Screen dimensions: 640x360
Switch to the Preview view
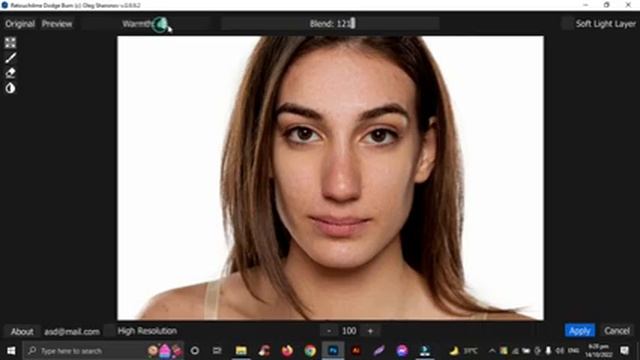(57, 24)
